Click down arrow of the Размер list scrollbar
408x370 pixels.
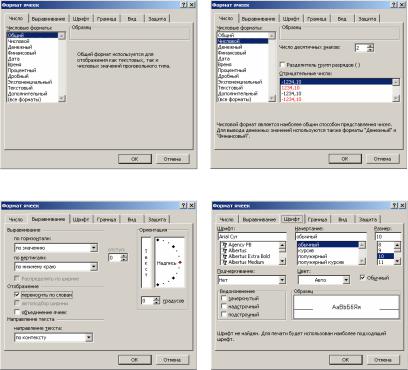[397, 262]
